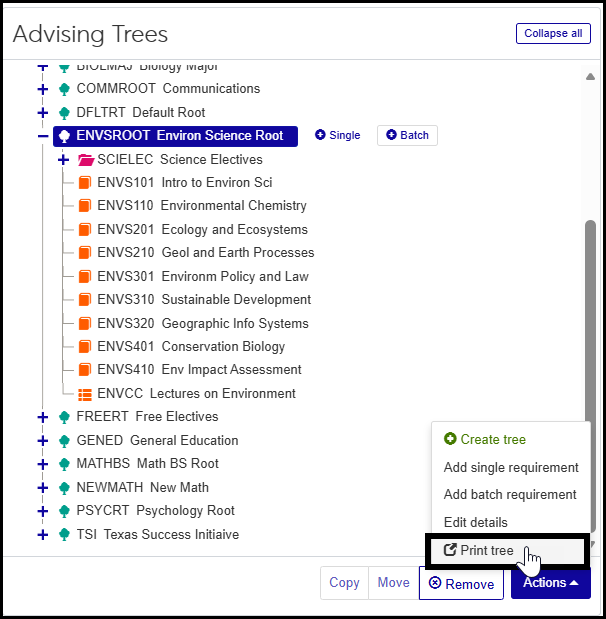606x619 pixels.
Task: Click the TSI Texas Success tree icon
Action: 64,535
